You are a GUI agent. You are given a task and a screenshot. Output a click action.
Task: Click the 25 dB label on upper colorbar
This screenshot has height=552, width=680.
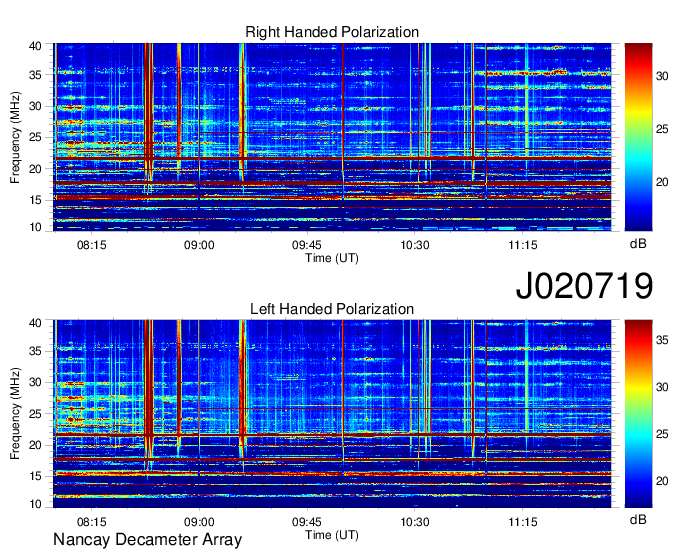pyautogui.click(x=662, y=129)
